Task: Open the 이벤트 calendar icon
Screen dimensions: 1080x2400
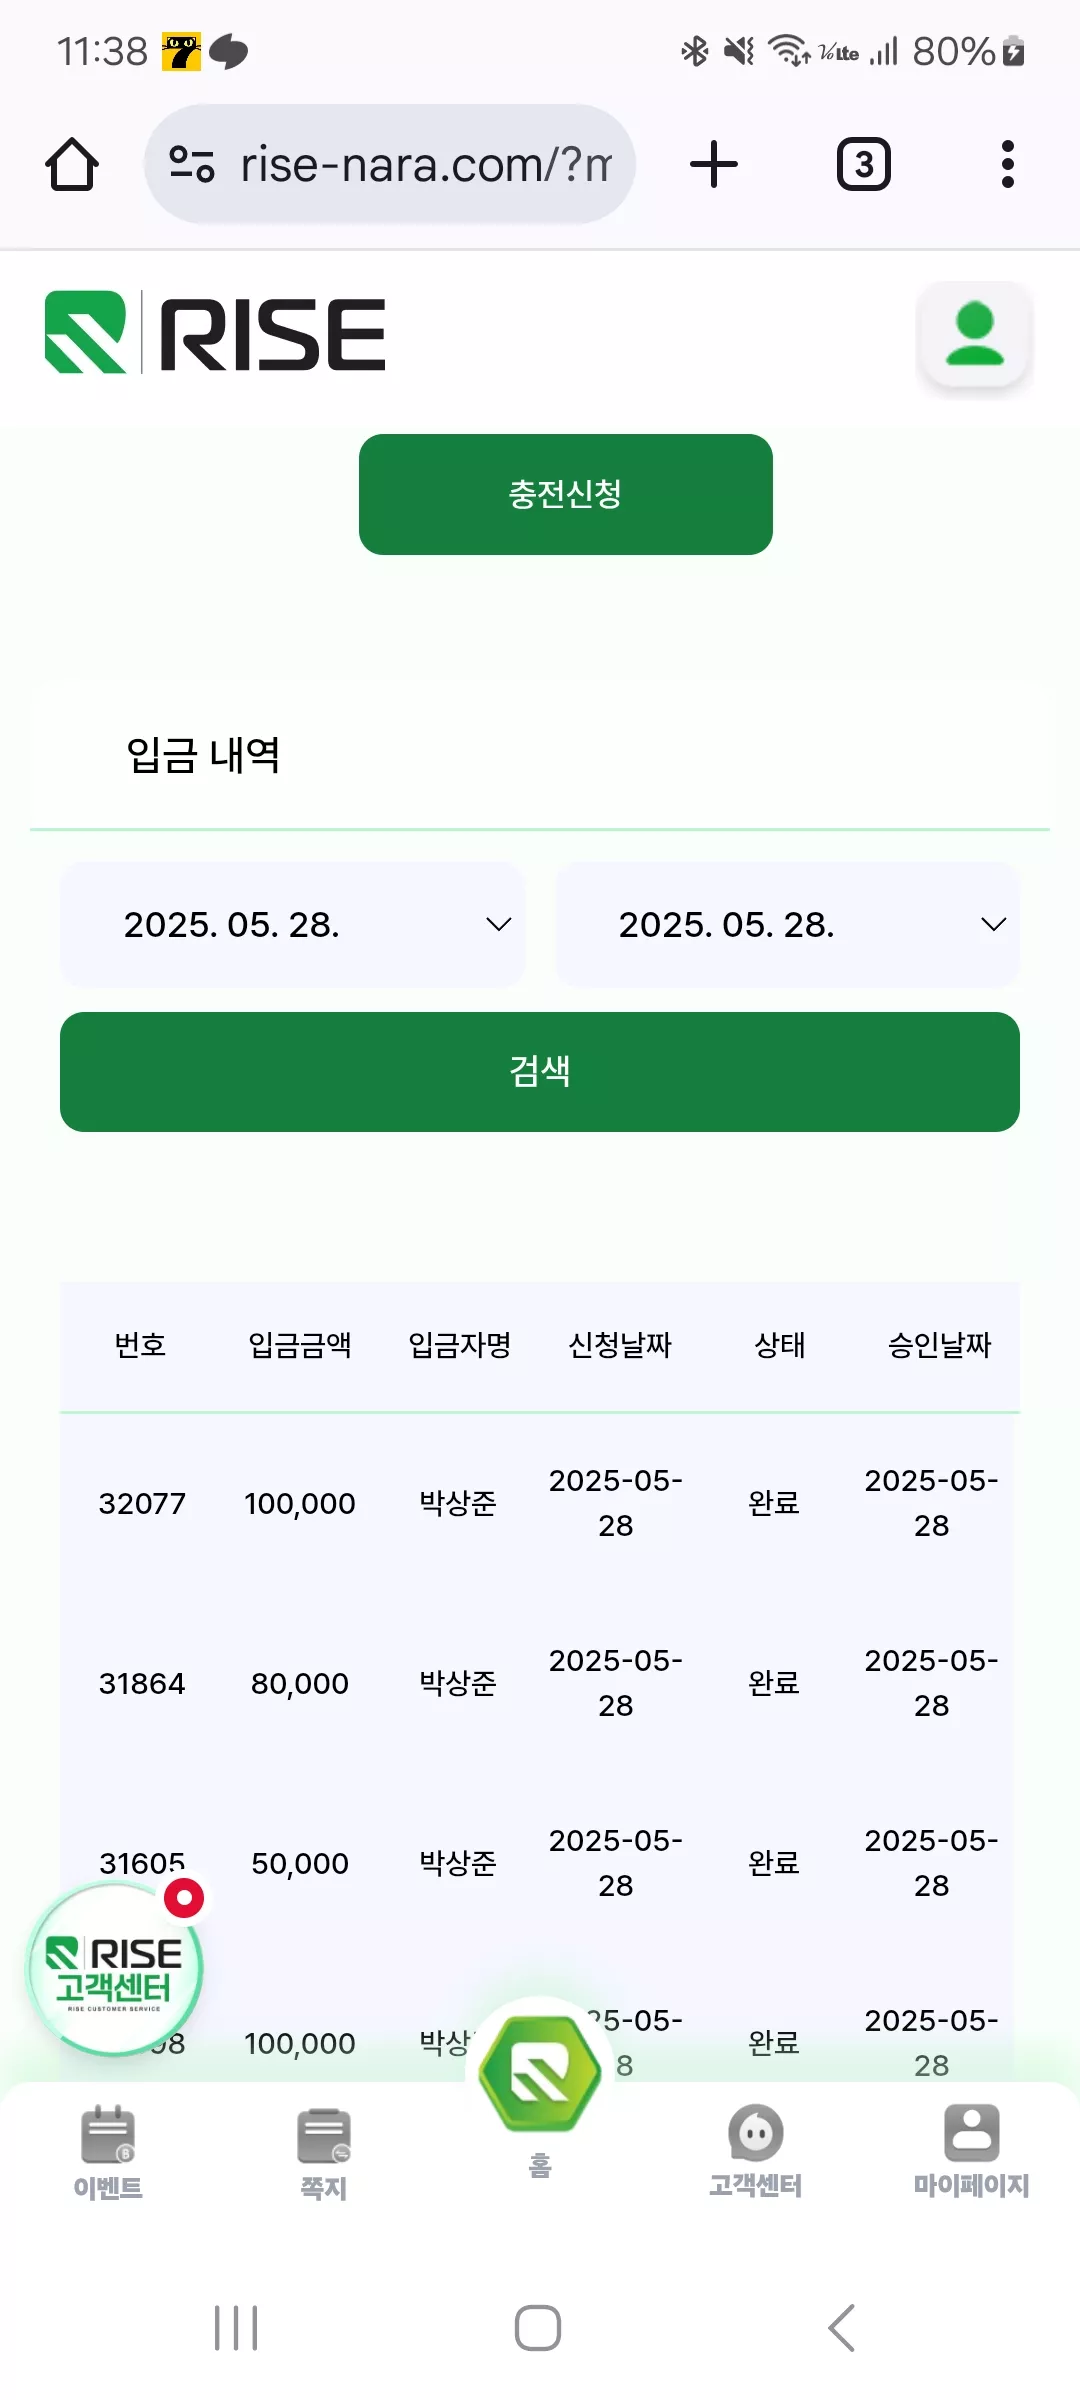Action: [x=108, y=2134]
